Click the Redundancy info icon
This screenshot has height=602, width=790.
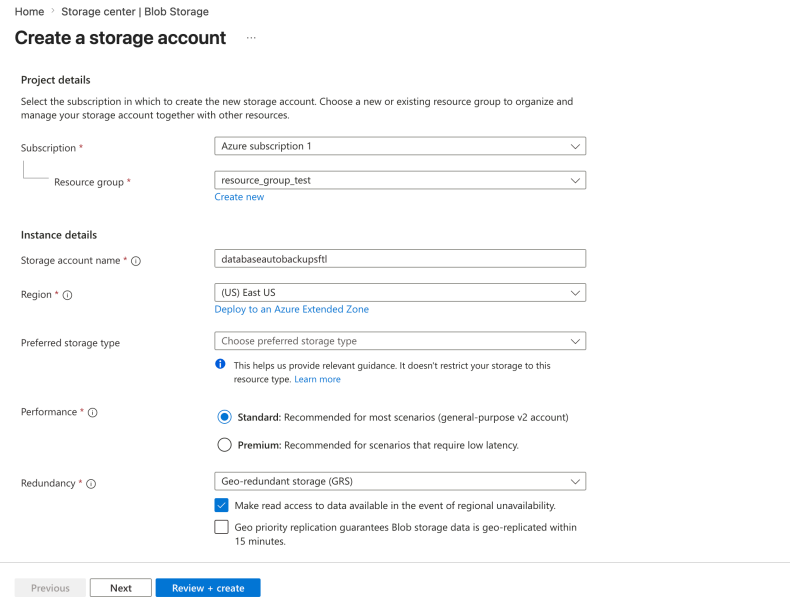(x=91, y=484)
